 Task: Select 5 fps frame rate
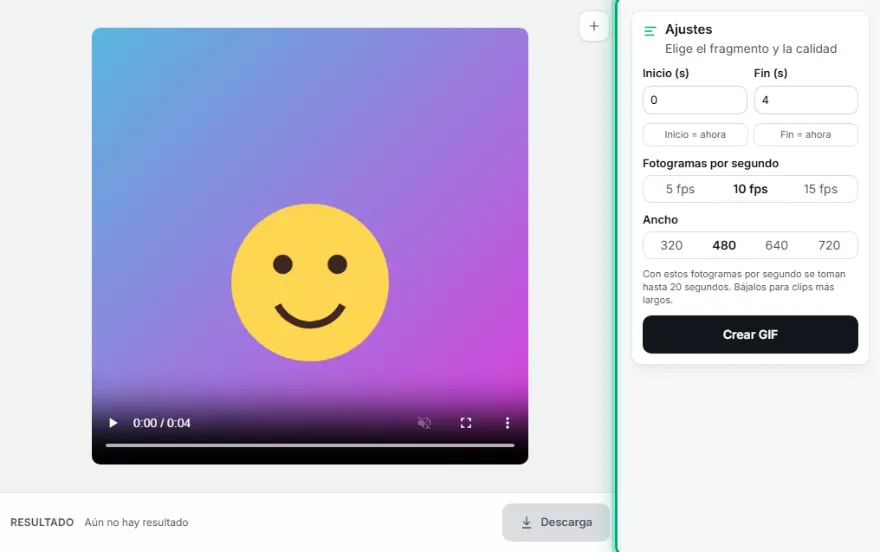[680, 189]
